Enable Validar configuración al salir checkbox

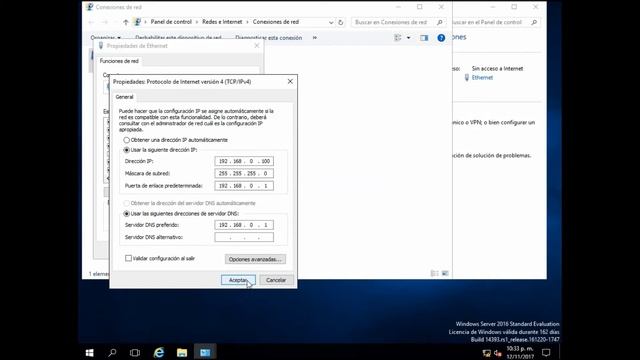128,258
